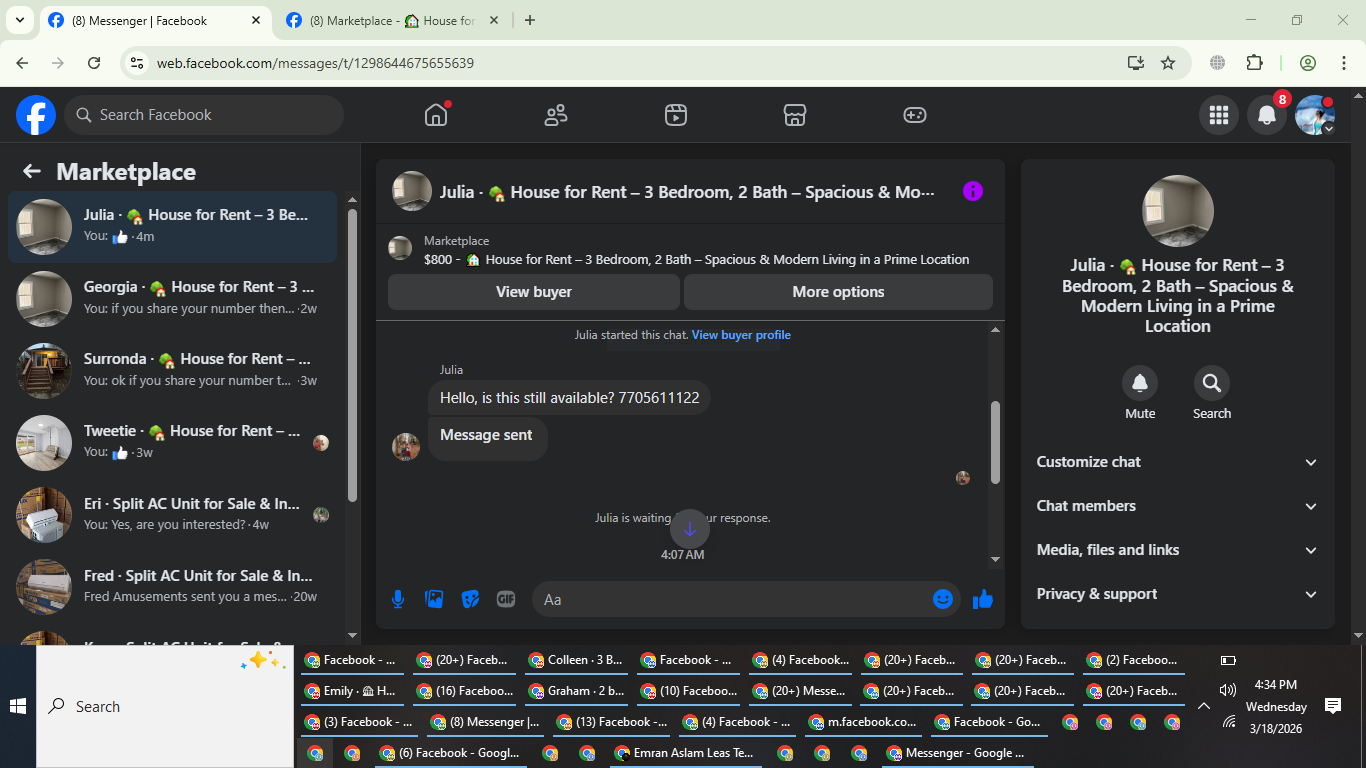Click the conversation list scrollbar thumb
The width and height of the screenshot is (1366, 768).
click(352, 355)
